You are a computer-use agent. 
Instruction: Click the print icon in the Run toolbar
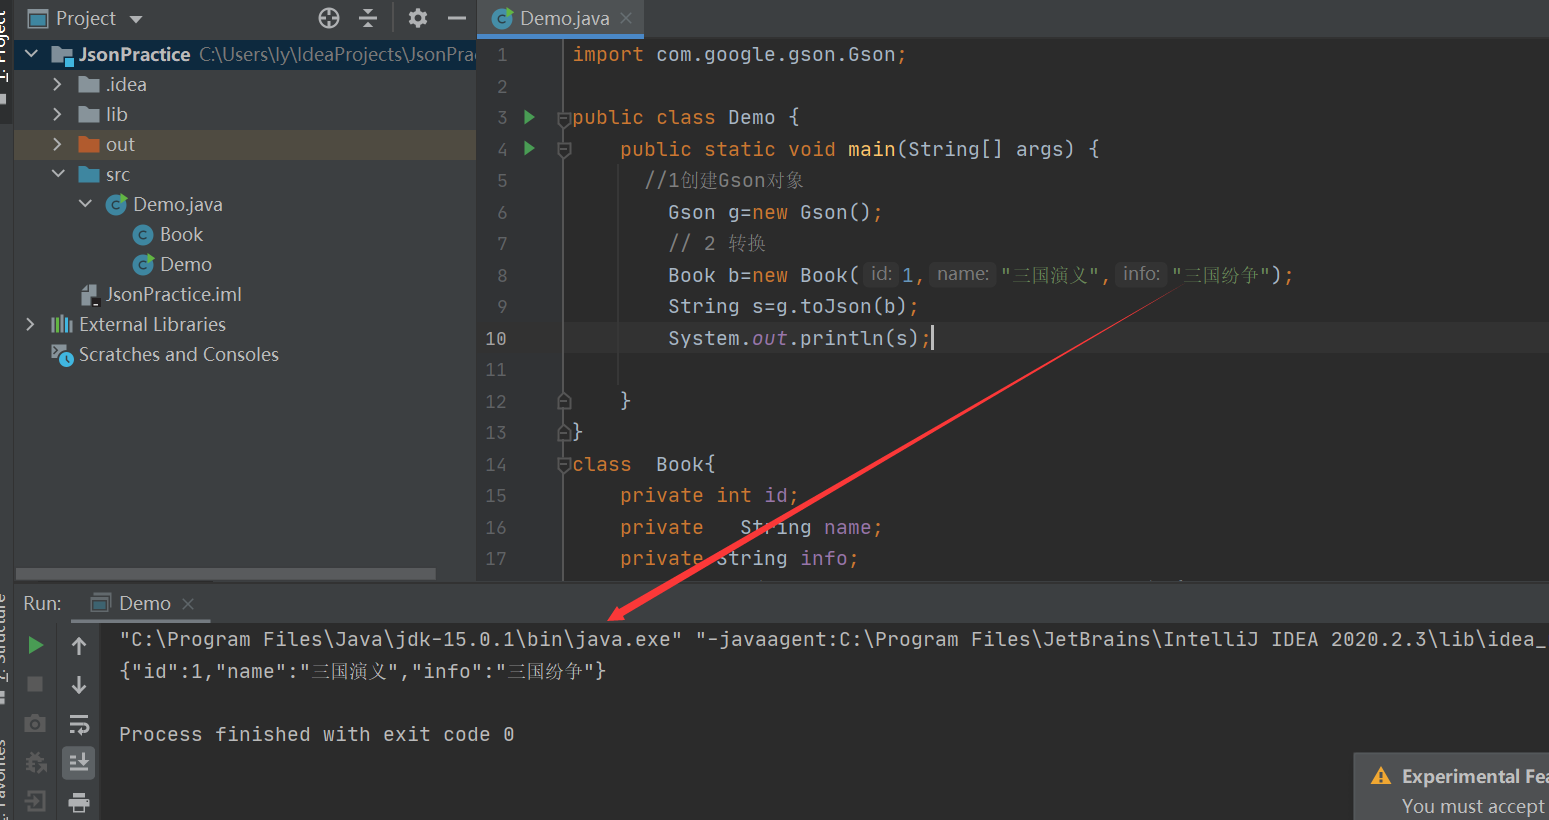click(x=79, y=802)
